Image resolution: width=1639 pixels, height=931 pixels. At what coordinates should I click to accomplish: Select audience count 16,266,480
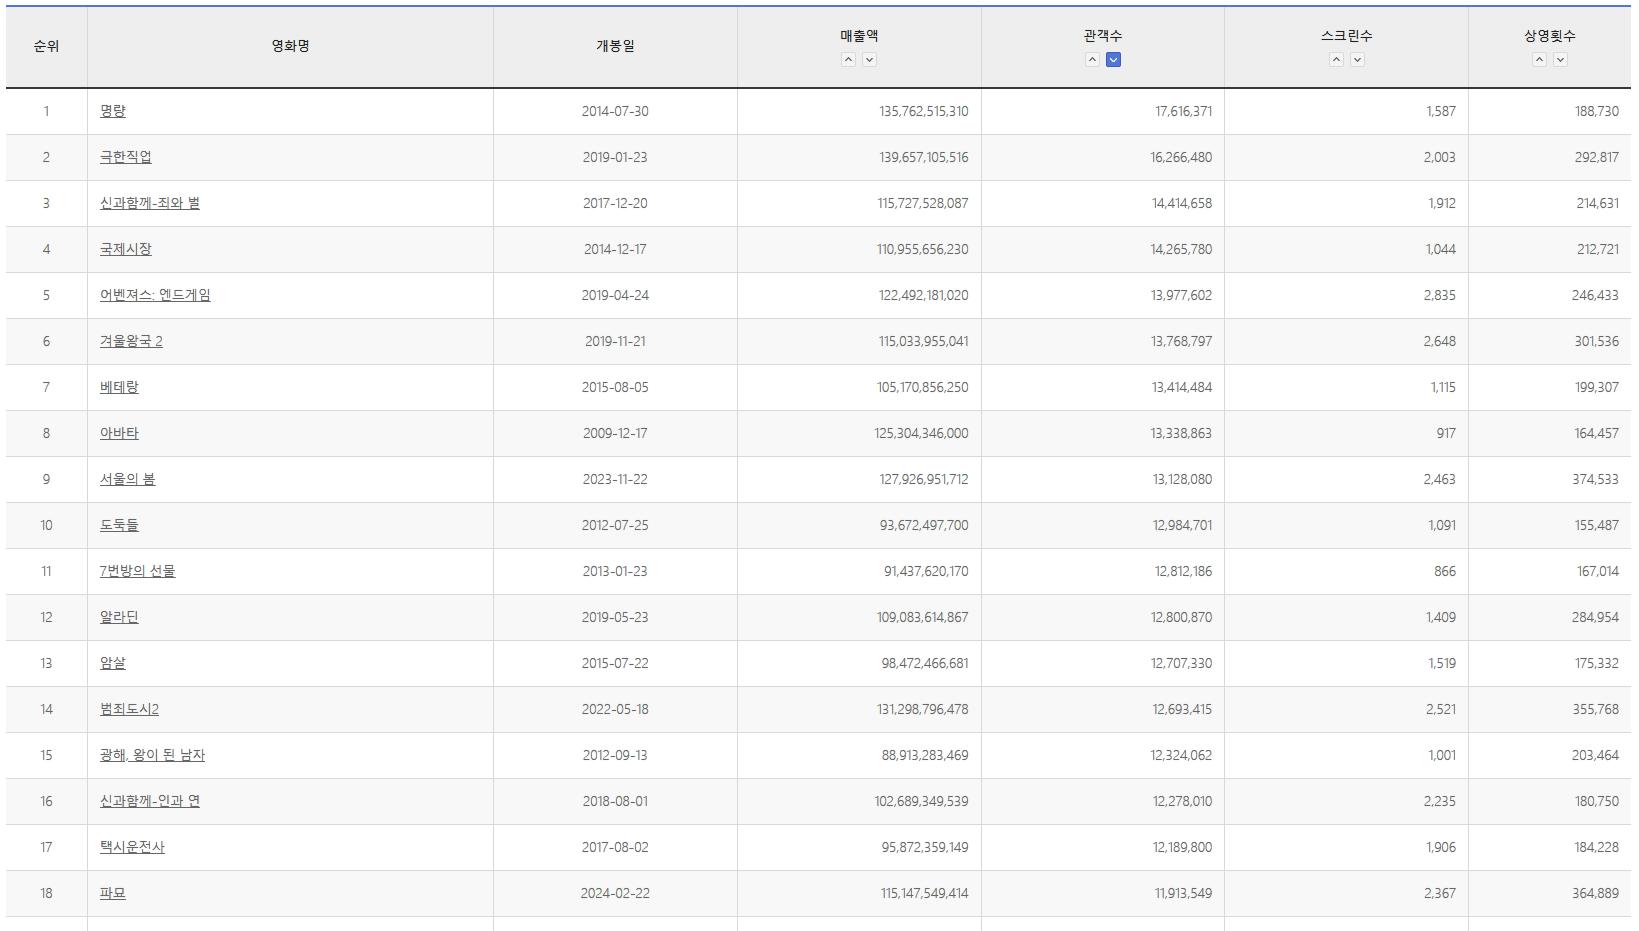click(x=1181, y=157)
